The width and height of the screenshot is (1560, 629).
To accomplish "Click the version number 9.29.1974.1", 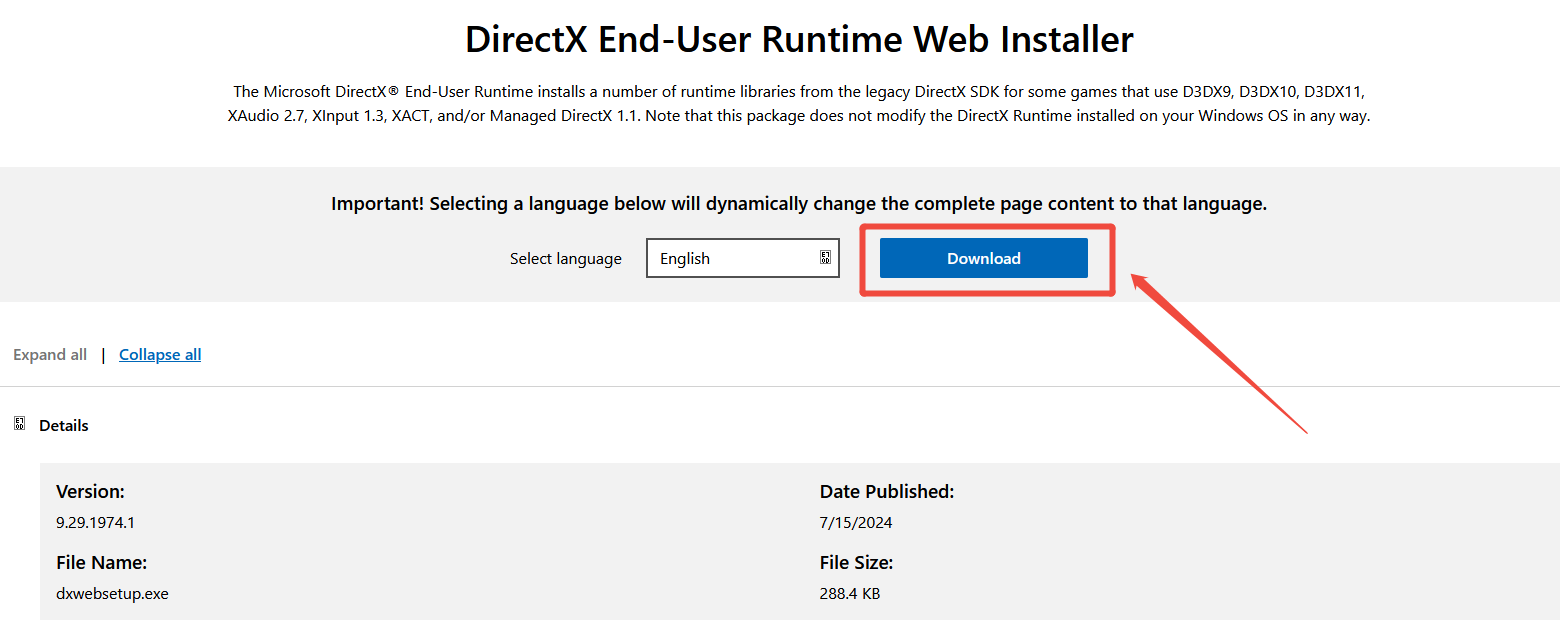I will point(95,522).
